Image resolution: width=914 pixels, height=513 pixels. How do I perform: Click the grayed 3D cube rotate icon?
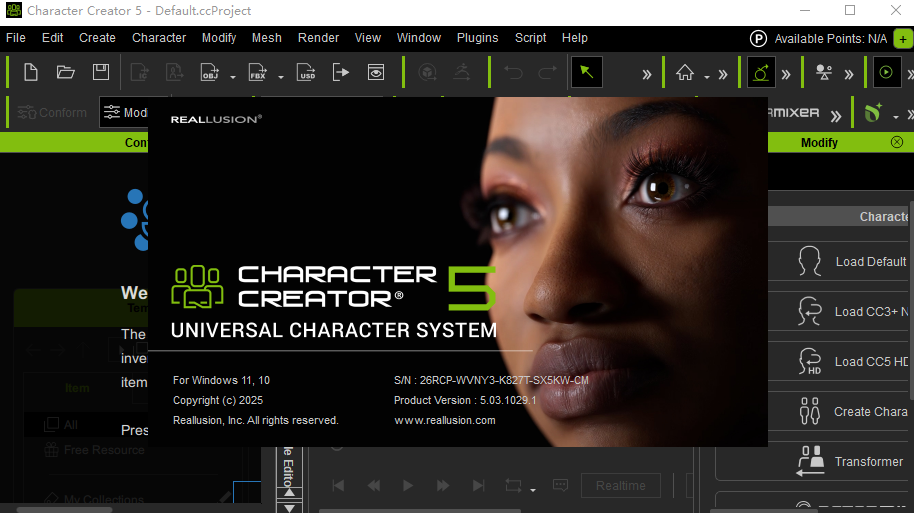(427, 72)
